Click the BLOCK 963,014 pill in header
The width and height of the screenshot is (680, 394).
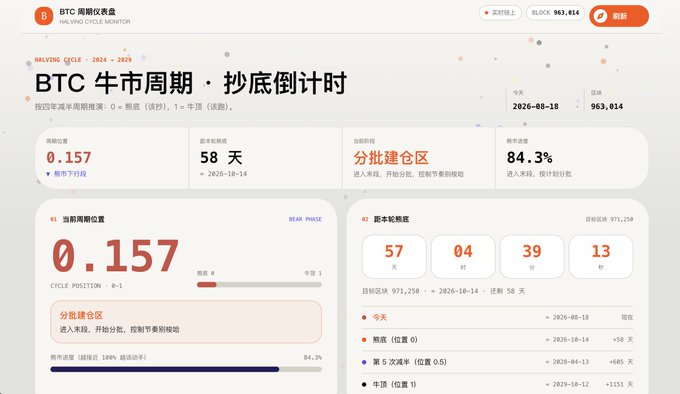[x=556, y=13]
